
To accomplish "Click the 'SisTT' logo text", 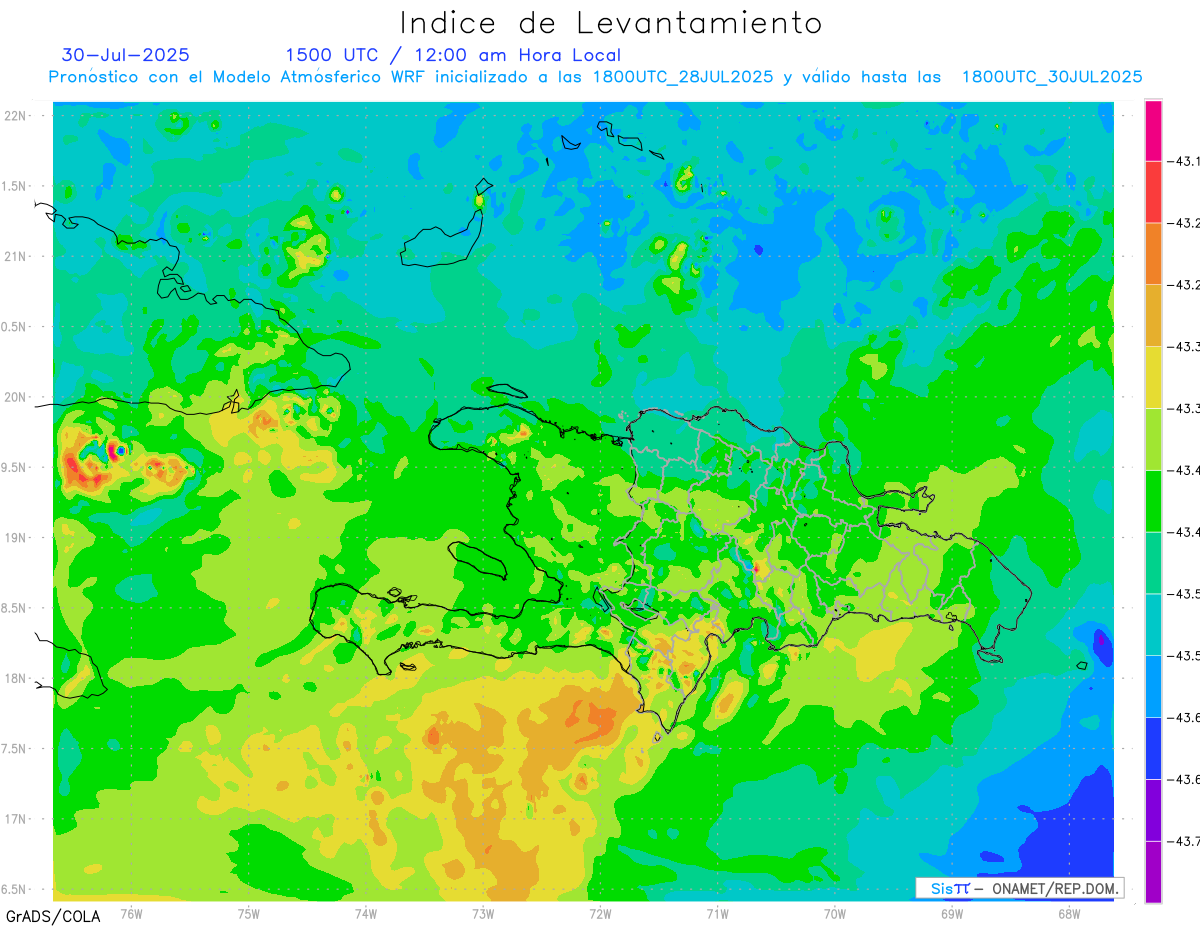I will pyautogui.click(x=949, y=888).
